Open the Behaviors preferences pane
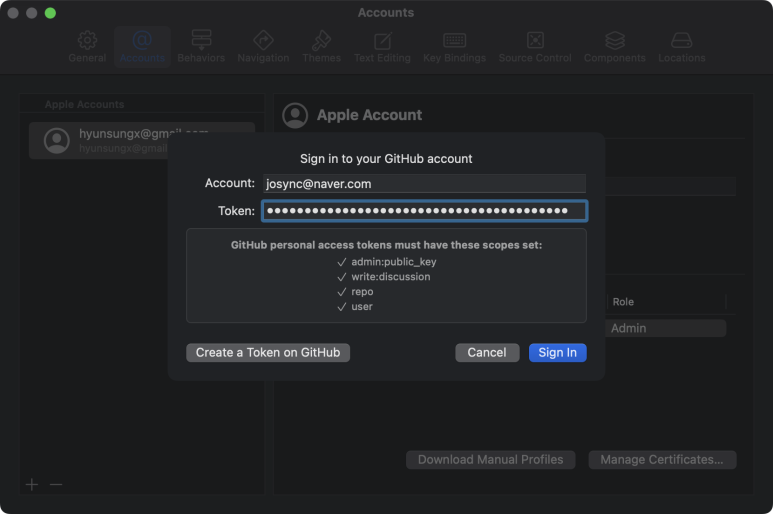 point(201,47)
